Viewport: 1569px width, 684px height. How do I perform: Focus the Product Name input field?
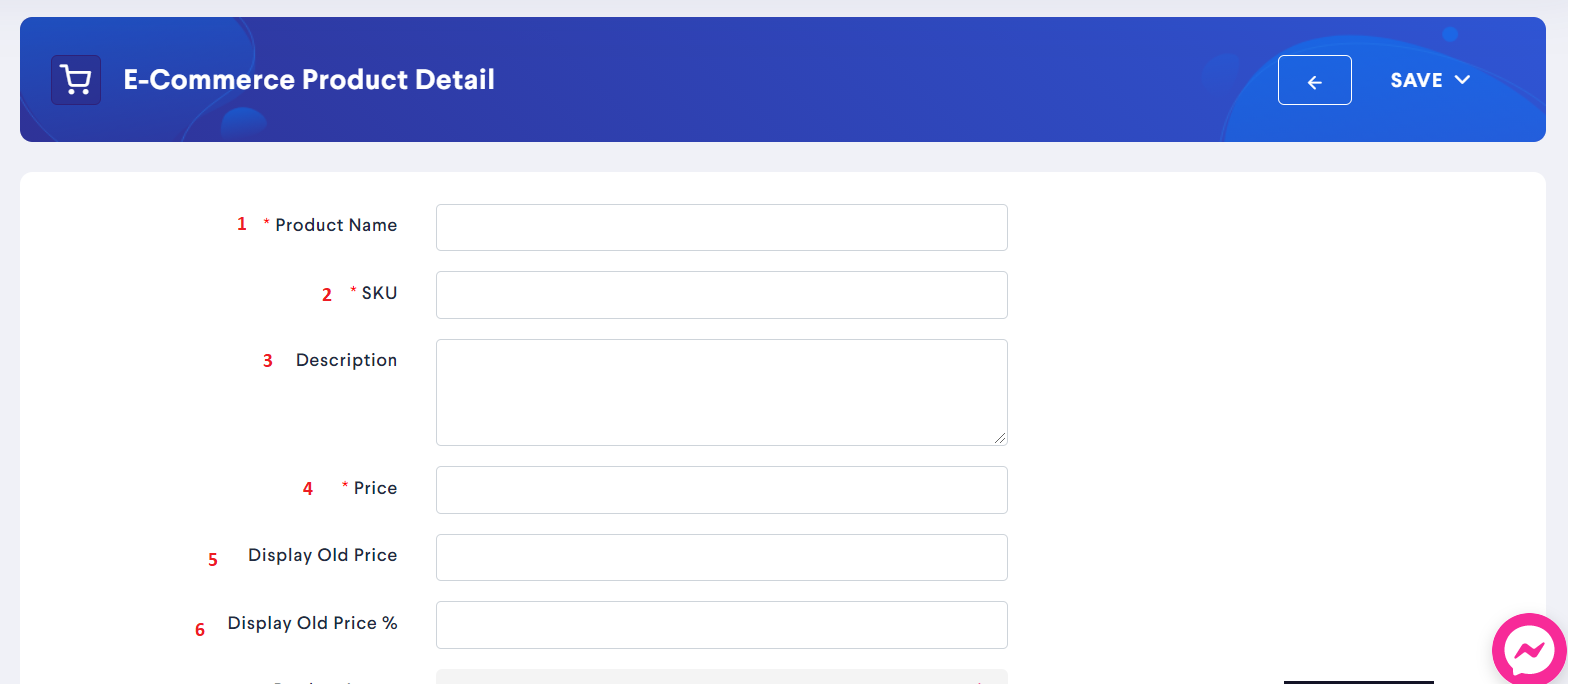click(x=721, y=227)
